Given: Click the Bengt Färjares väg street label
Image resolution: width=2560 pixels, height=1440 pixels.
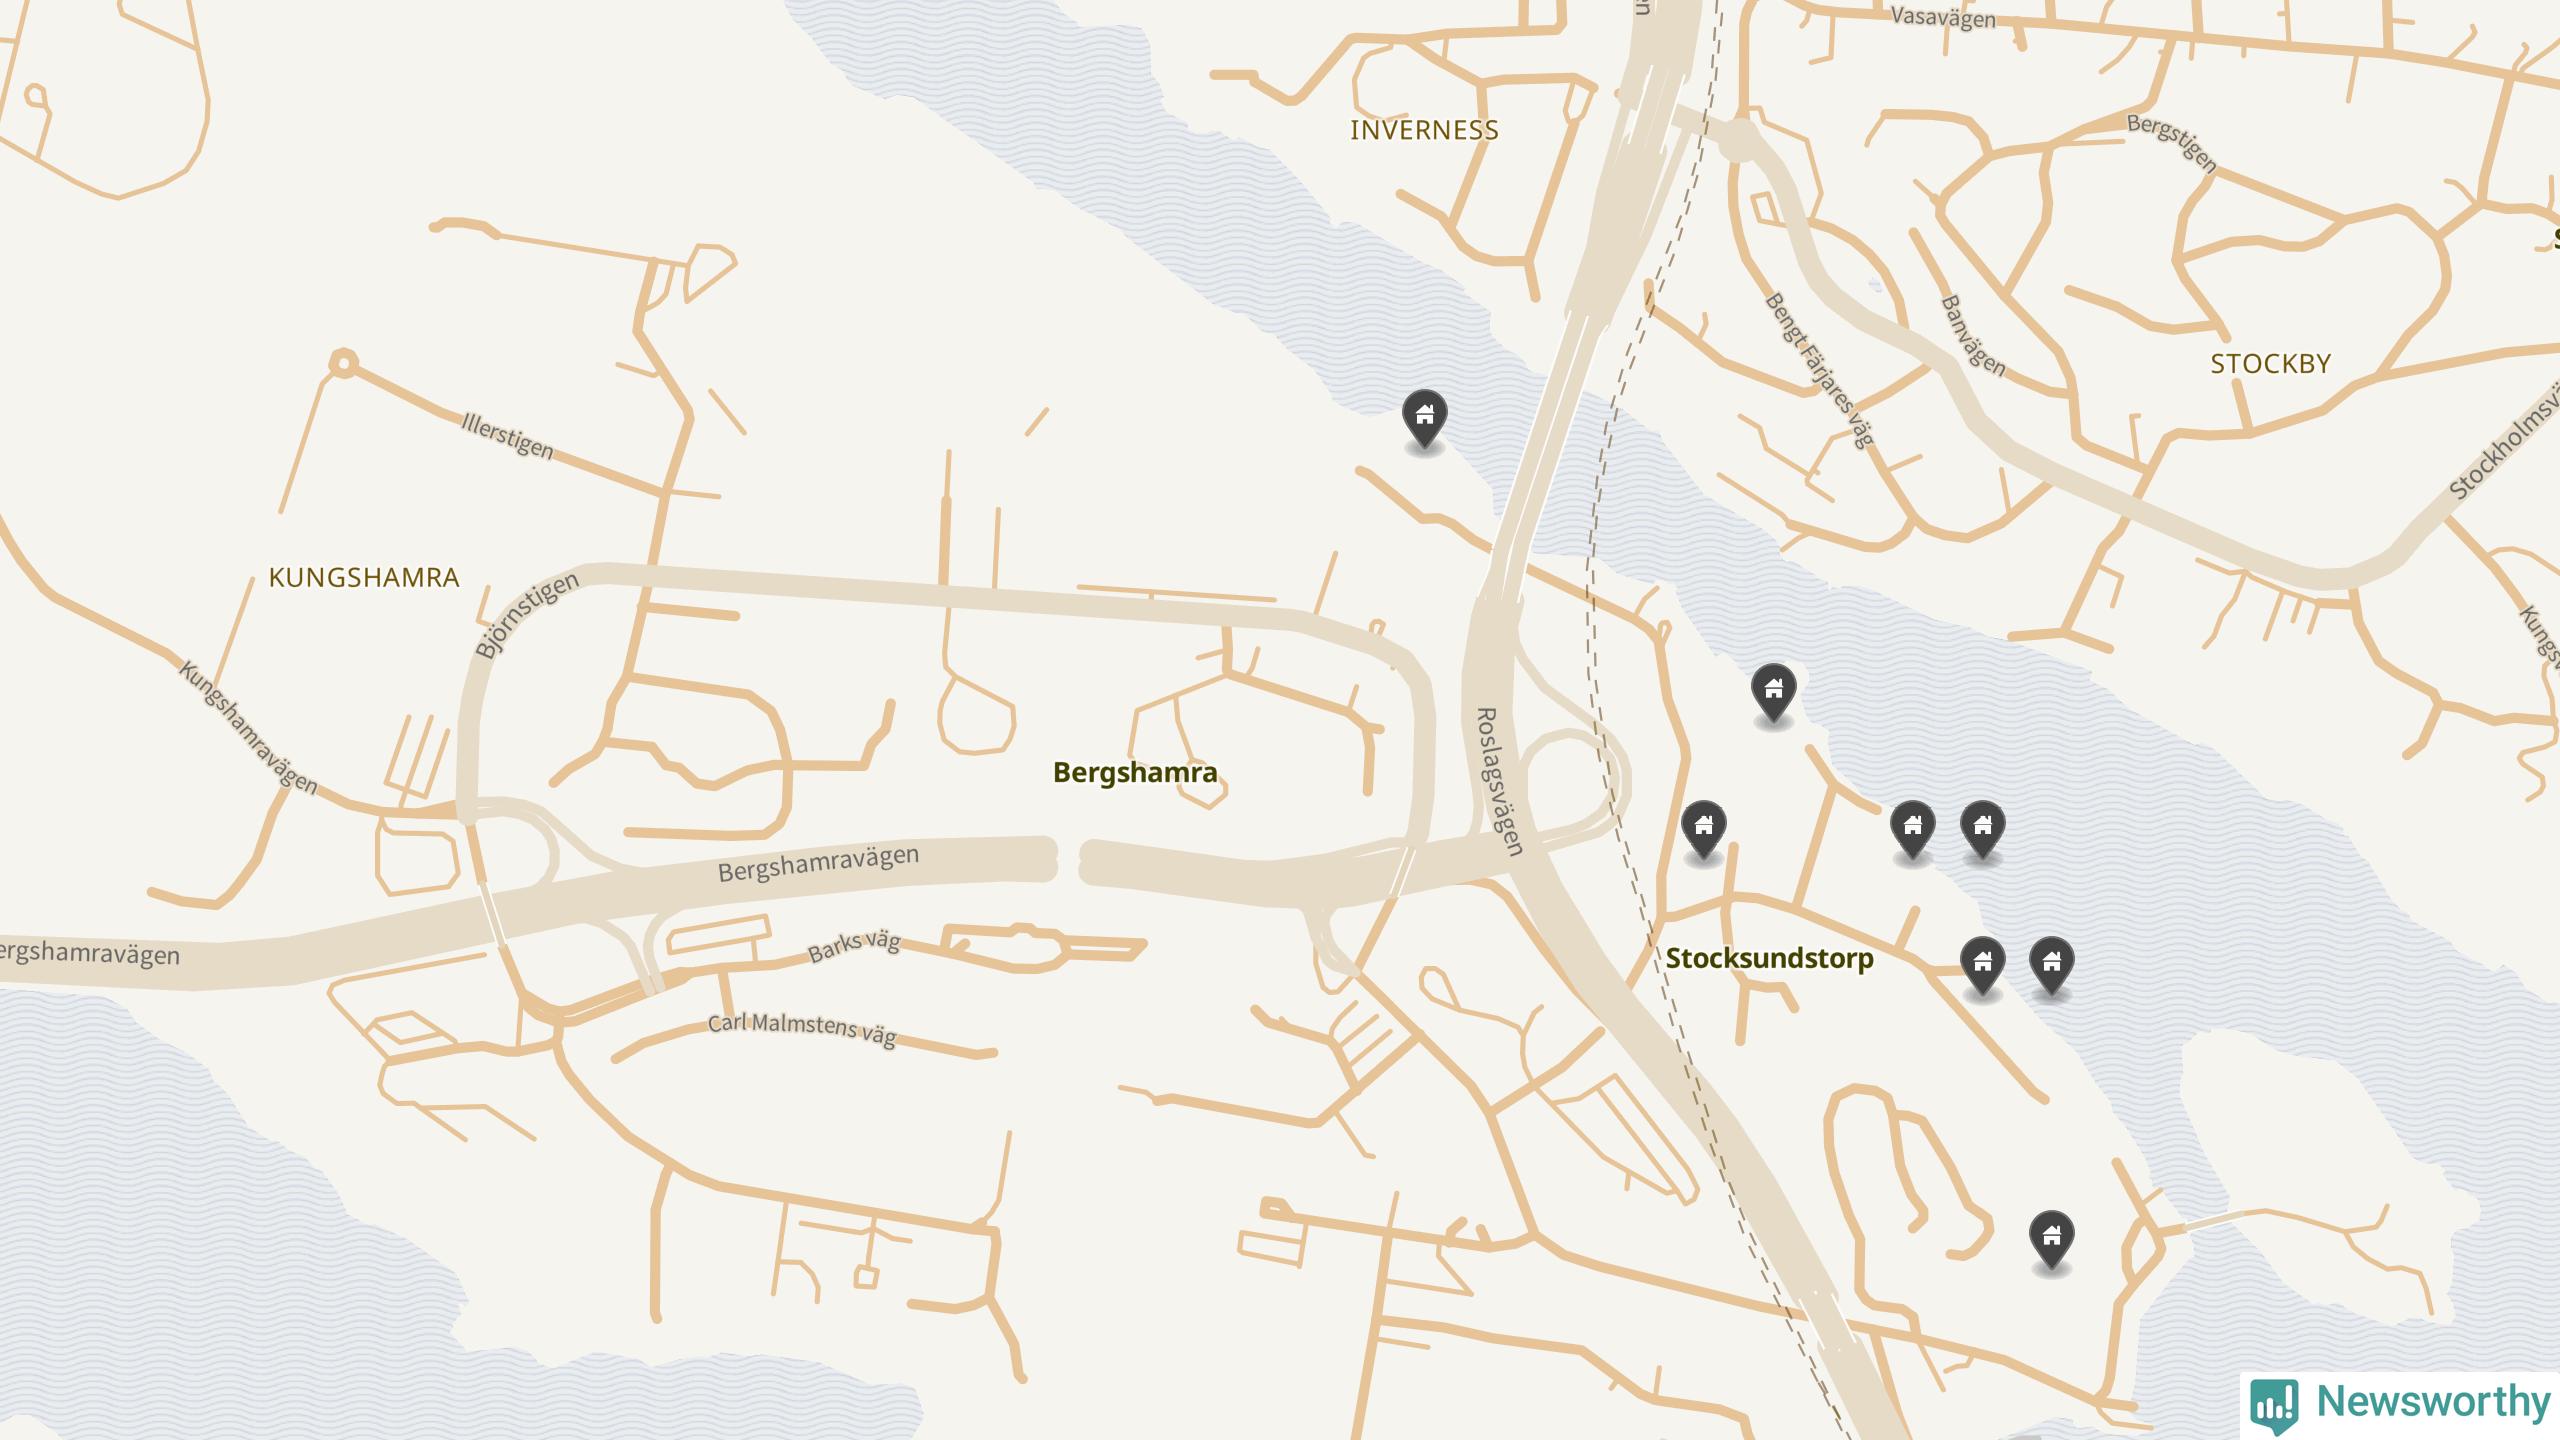Looking at the screenshot, I should pos(1818,370).
